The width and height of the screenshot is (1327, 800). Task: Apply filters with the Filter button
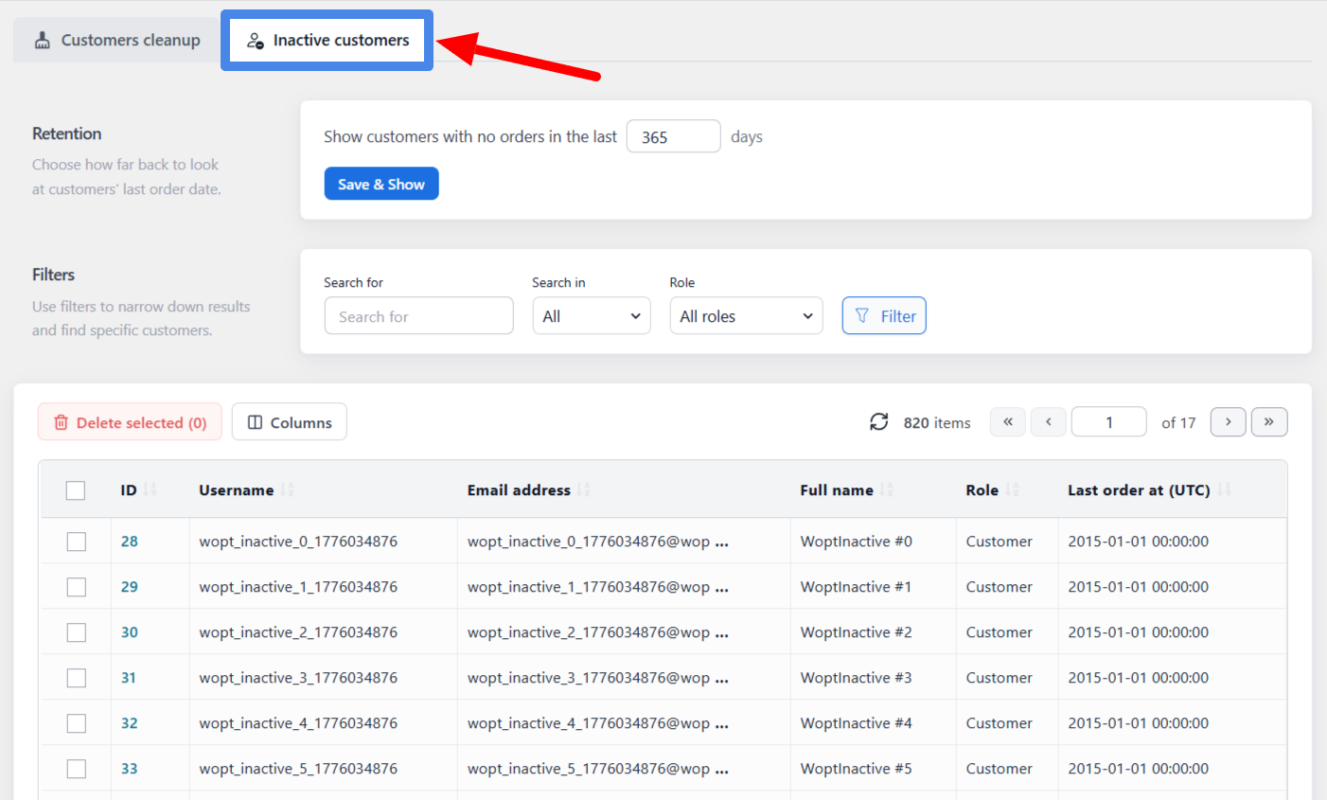pyautogui.click(x=884, y=316)
